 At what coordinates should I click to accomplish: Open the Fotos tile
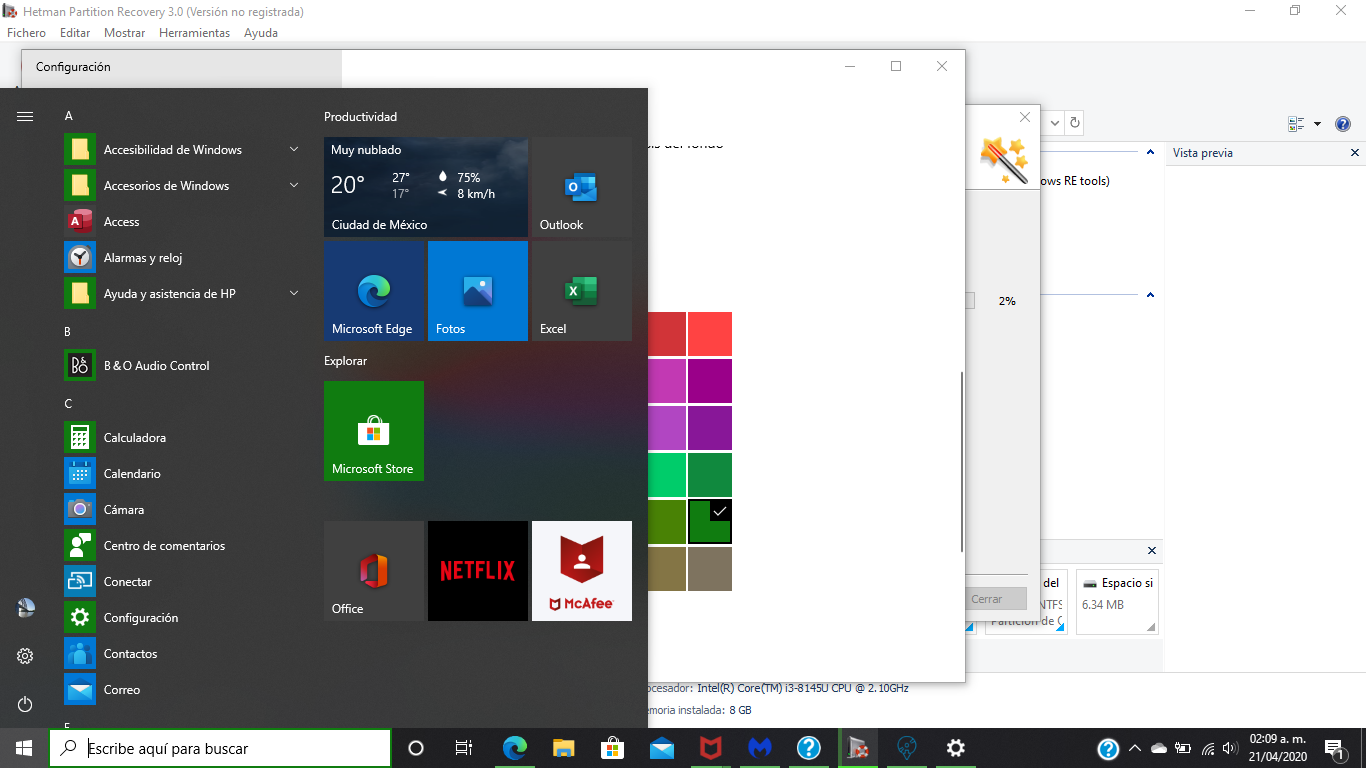pyautogui.click(x=478, y=291)
